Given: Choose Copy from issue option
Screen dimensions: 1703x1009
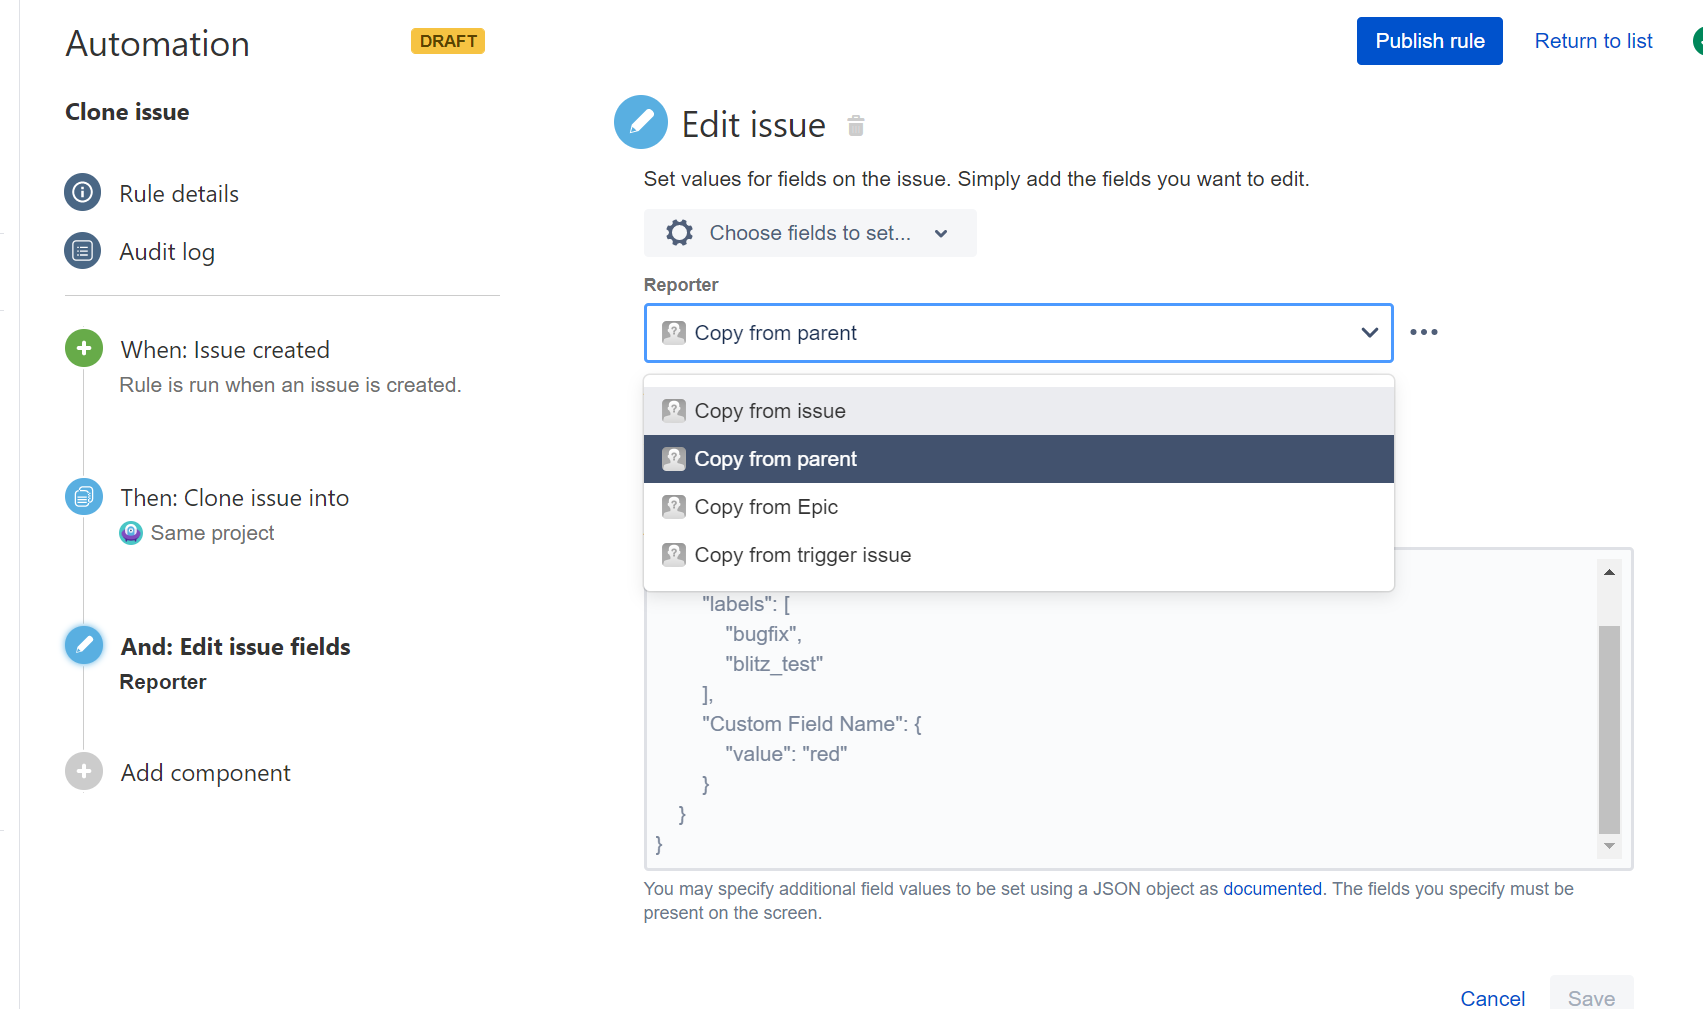Looking at the screenshot, I should pyautogui.click(x=1019, y=411).
